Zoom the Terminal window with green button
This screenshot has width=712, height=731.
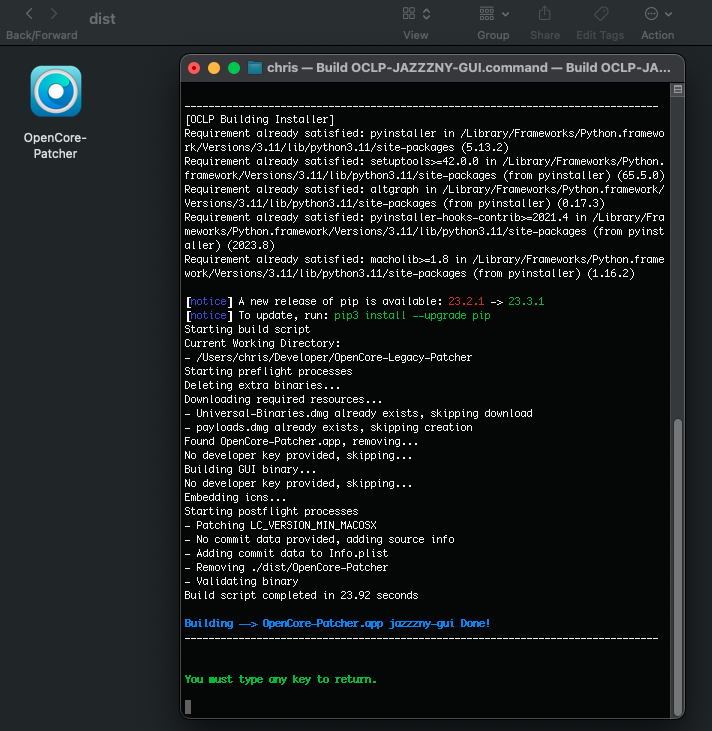234,68
